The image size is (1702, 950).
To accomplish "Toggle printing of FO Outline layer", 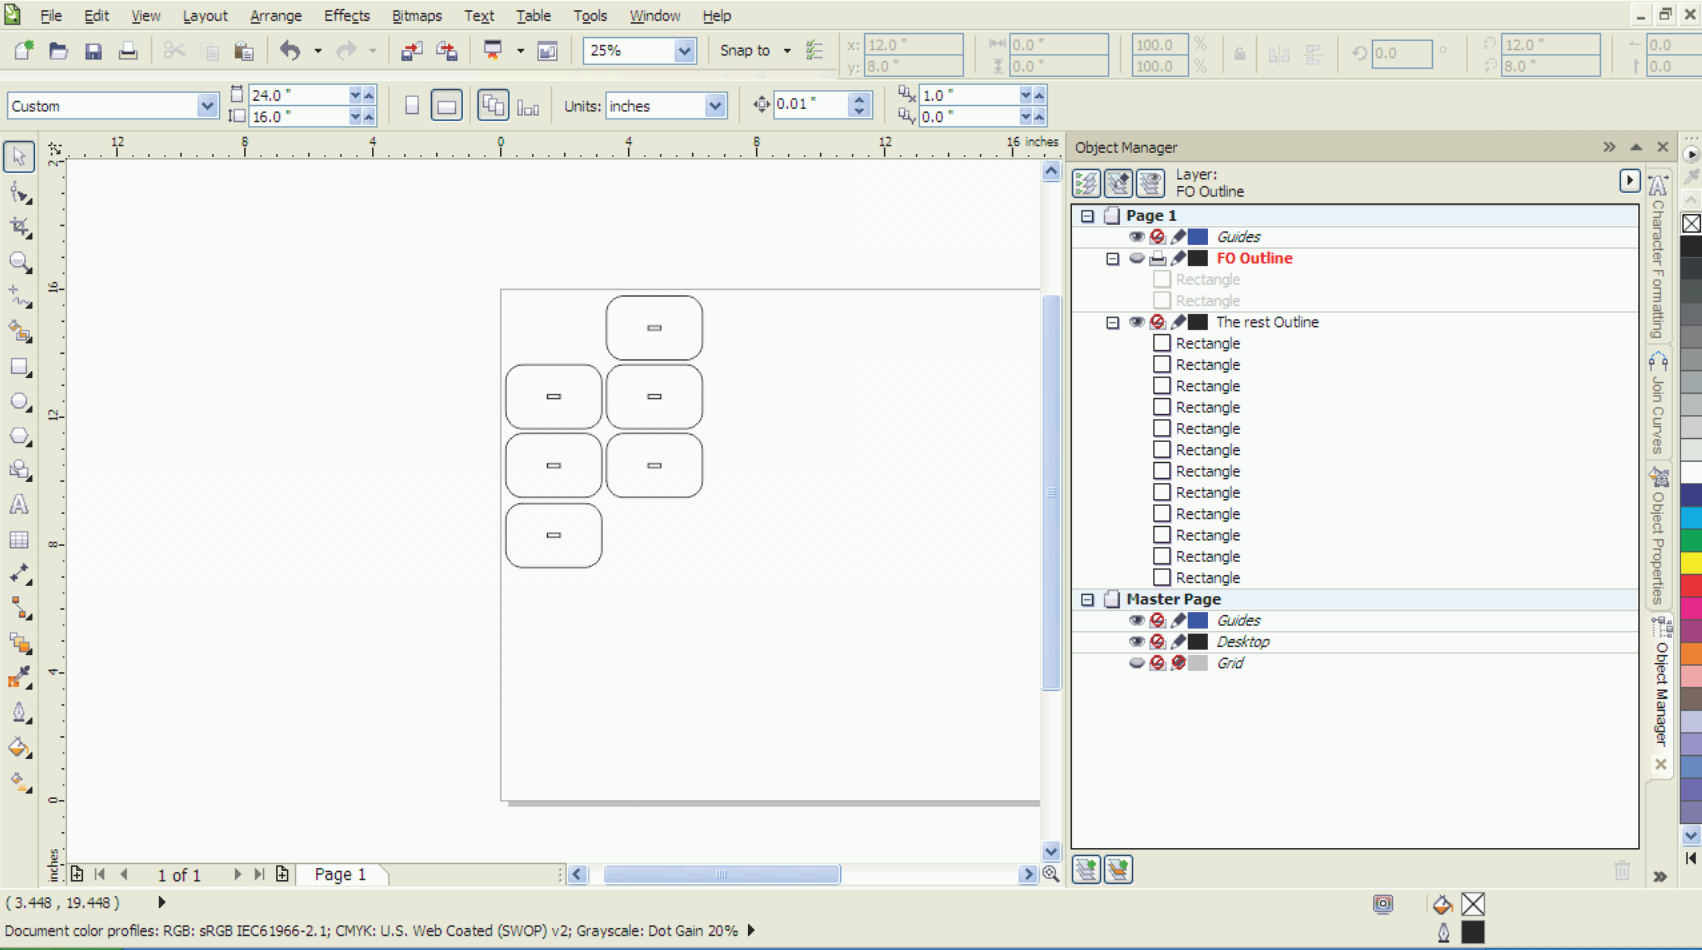I will (1157, 258).
